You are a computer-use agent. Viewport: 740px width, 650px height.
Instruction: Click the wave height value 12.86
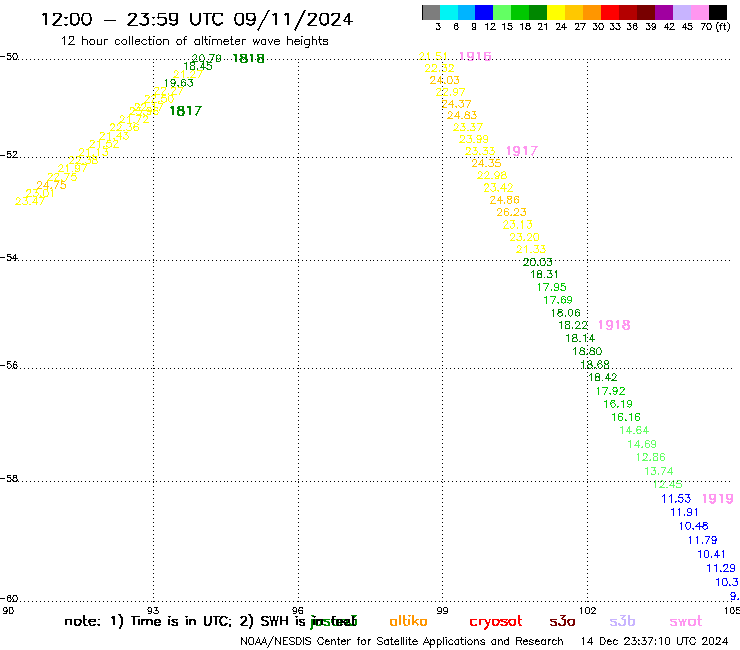coord(650,457)
